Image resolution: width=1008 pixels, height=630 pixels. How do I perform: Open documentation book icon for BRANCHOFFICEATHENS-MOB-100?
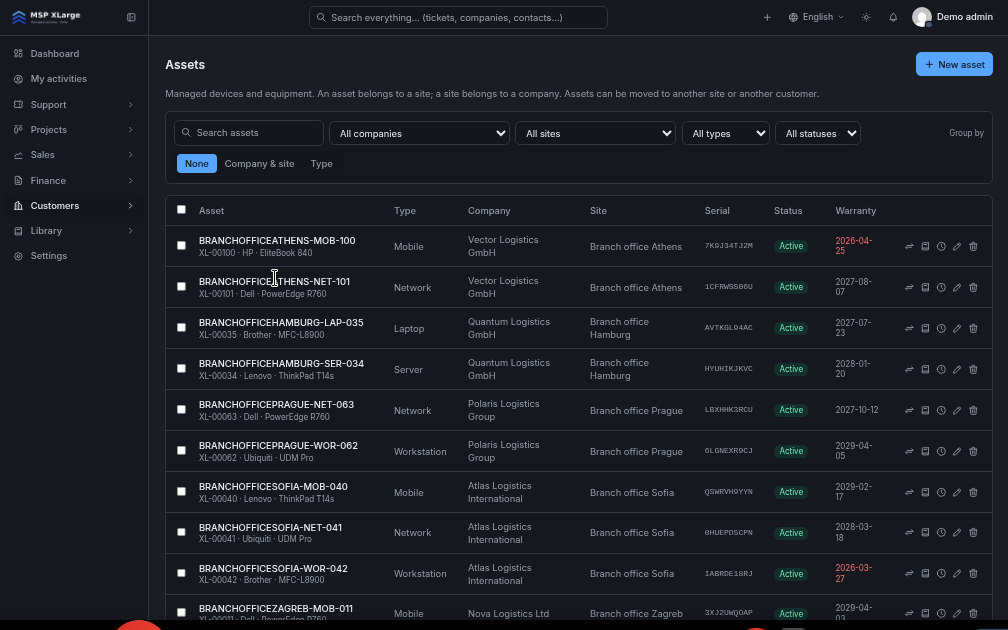pyautogui.click(x=925, y=246)
